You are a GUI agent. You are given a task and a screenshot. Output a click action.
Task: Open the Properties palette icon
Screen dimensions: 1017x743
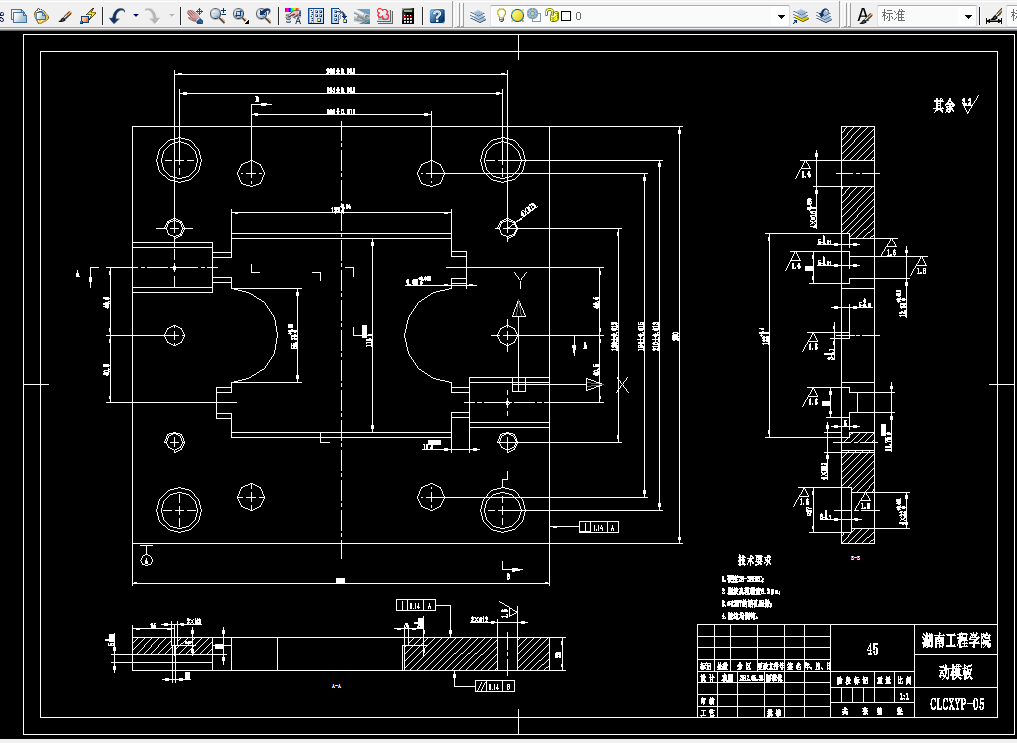[x=293, y=16]
